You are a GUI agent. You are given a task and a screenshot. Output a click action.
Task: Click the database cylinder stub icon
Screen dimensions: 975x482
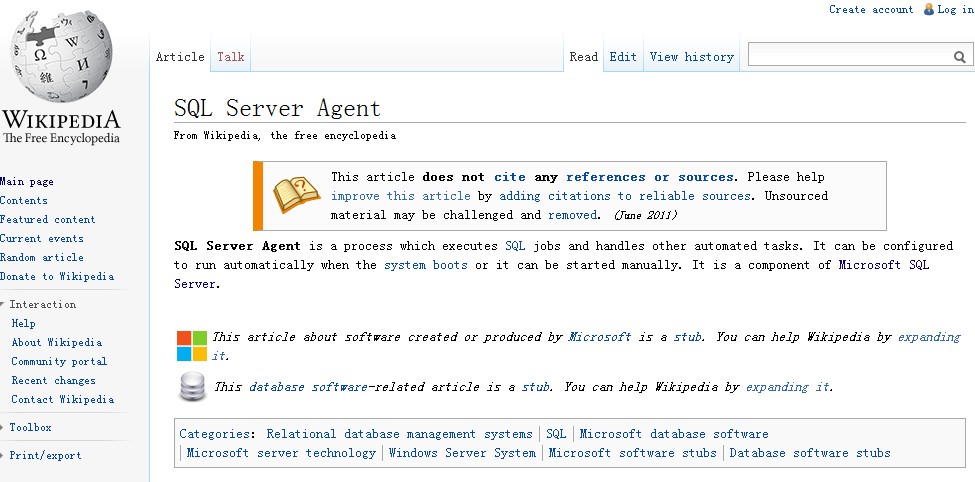pos(192,386)
